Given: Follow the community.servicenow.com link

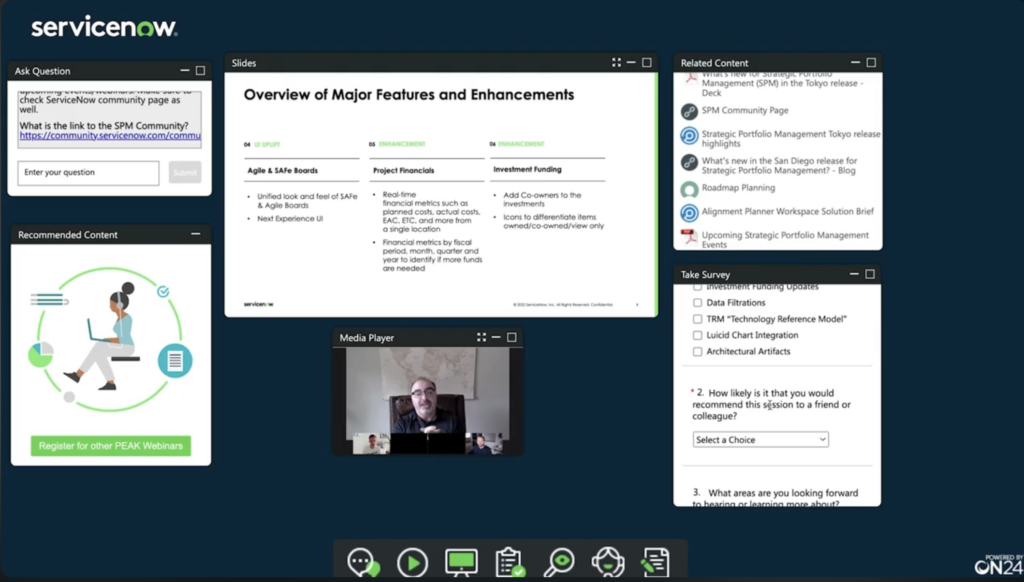Looking at the screenshot, I should [110, 136].
